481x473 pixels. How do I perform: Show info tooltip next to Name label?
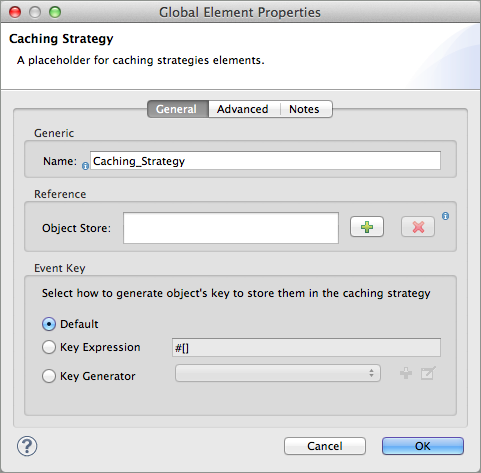[x=85, y=166]
